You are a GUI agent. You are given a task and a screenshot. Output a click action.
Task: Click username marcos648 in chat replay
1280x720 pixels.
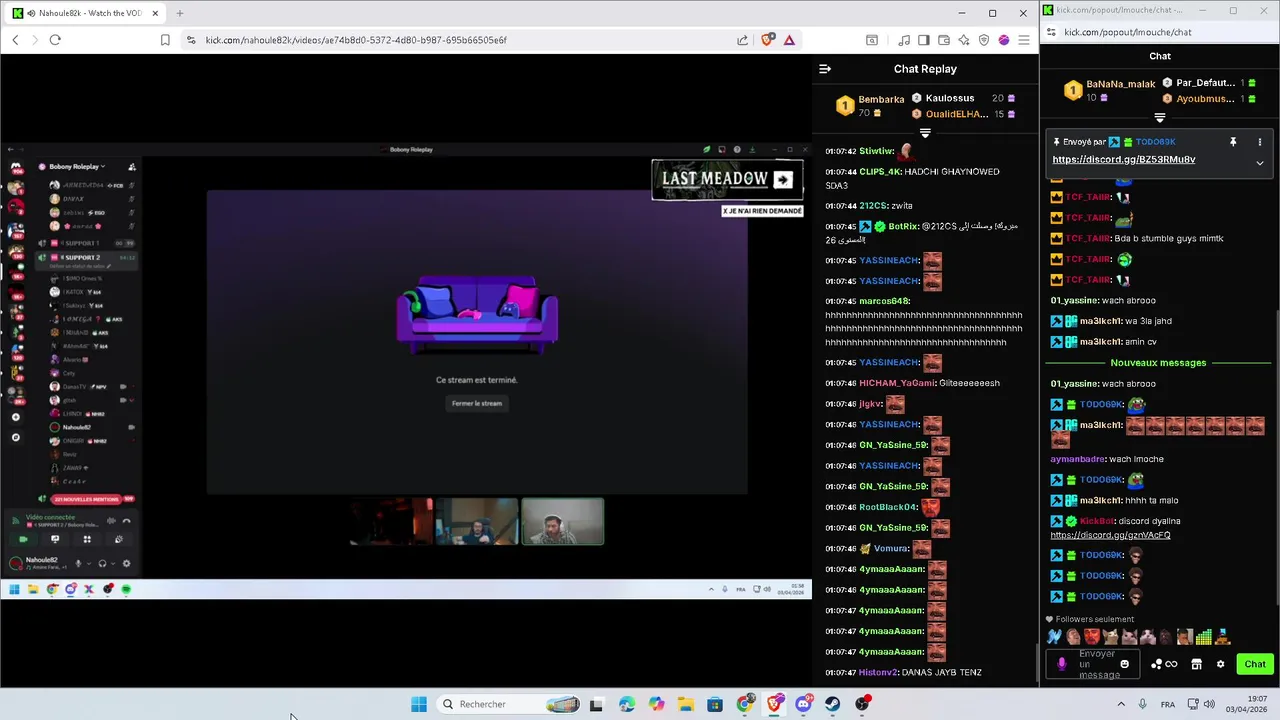tap(884, 301)
